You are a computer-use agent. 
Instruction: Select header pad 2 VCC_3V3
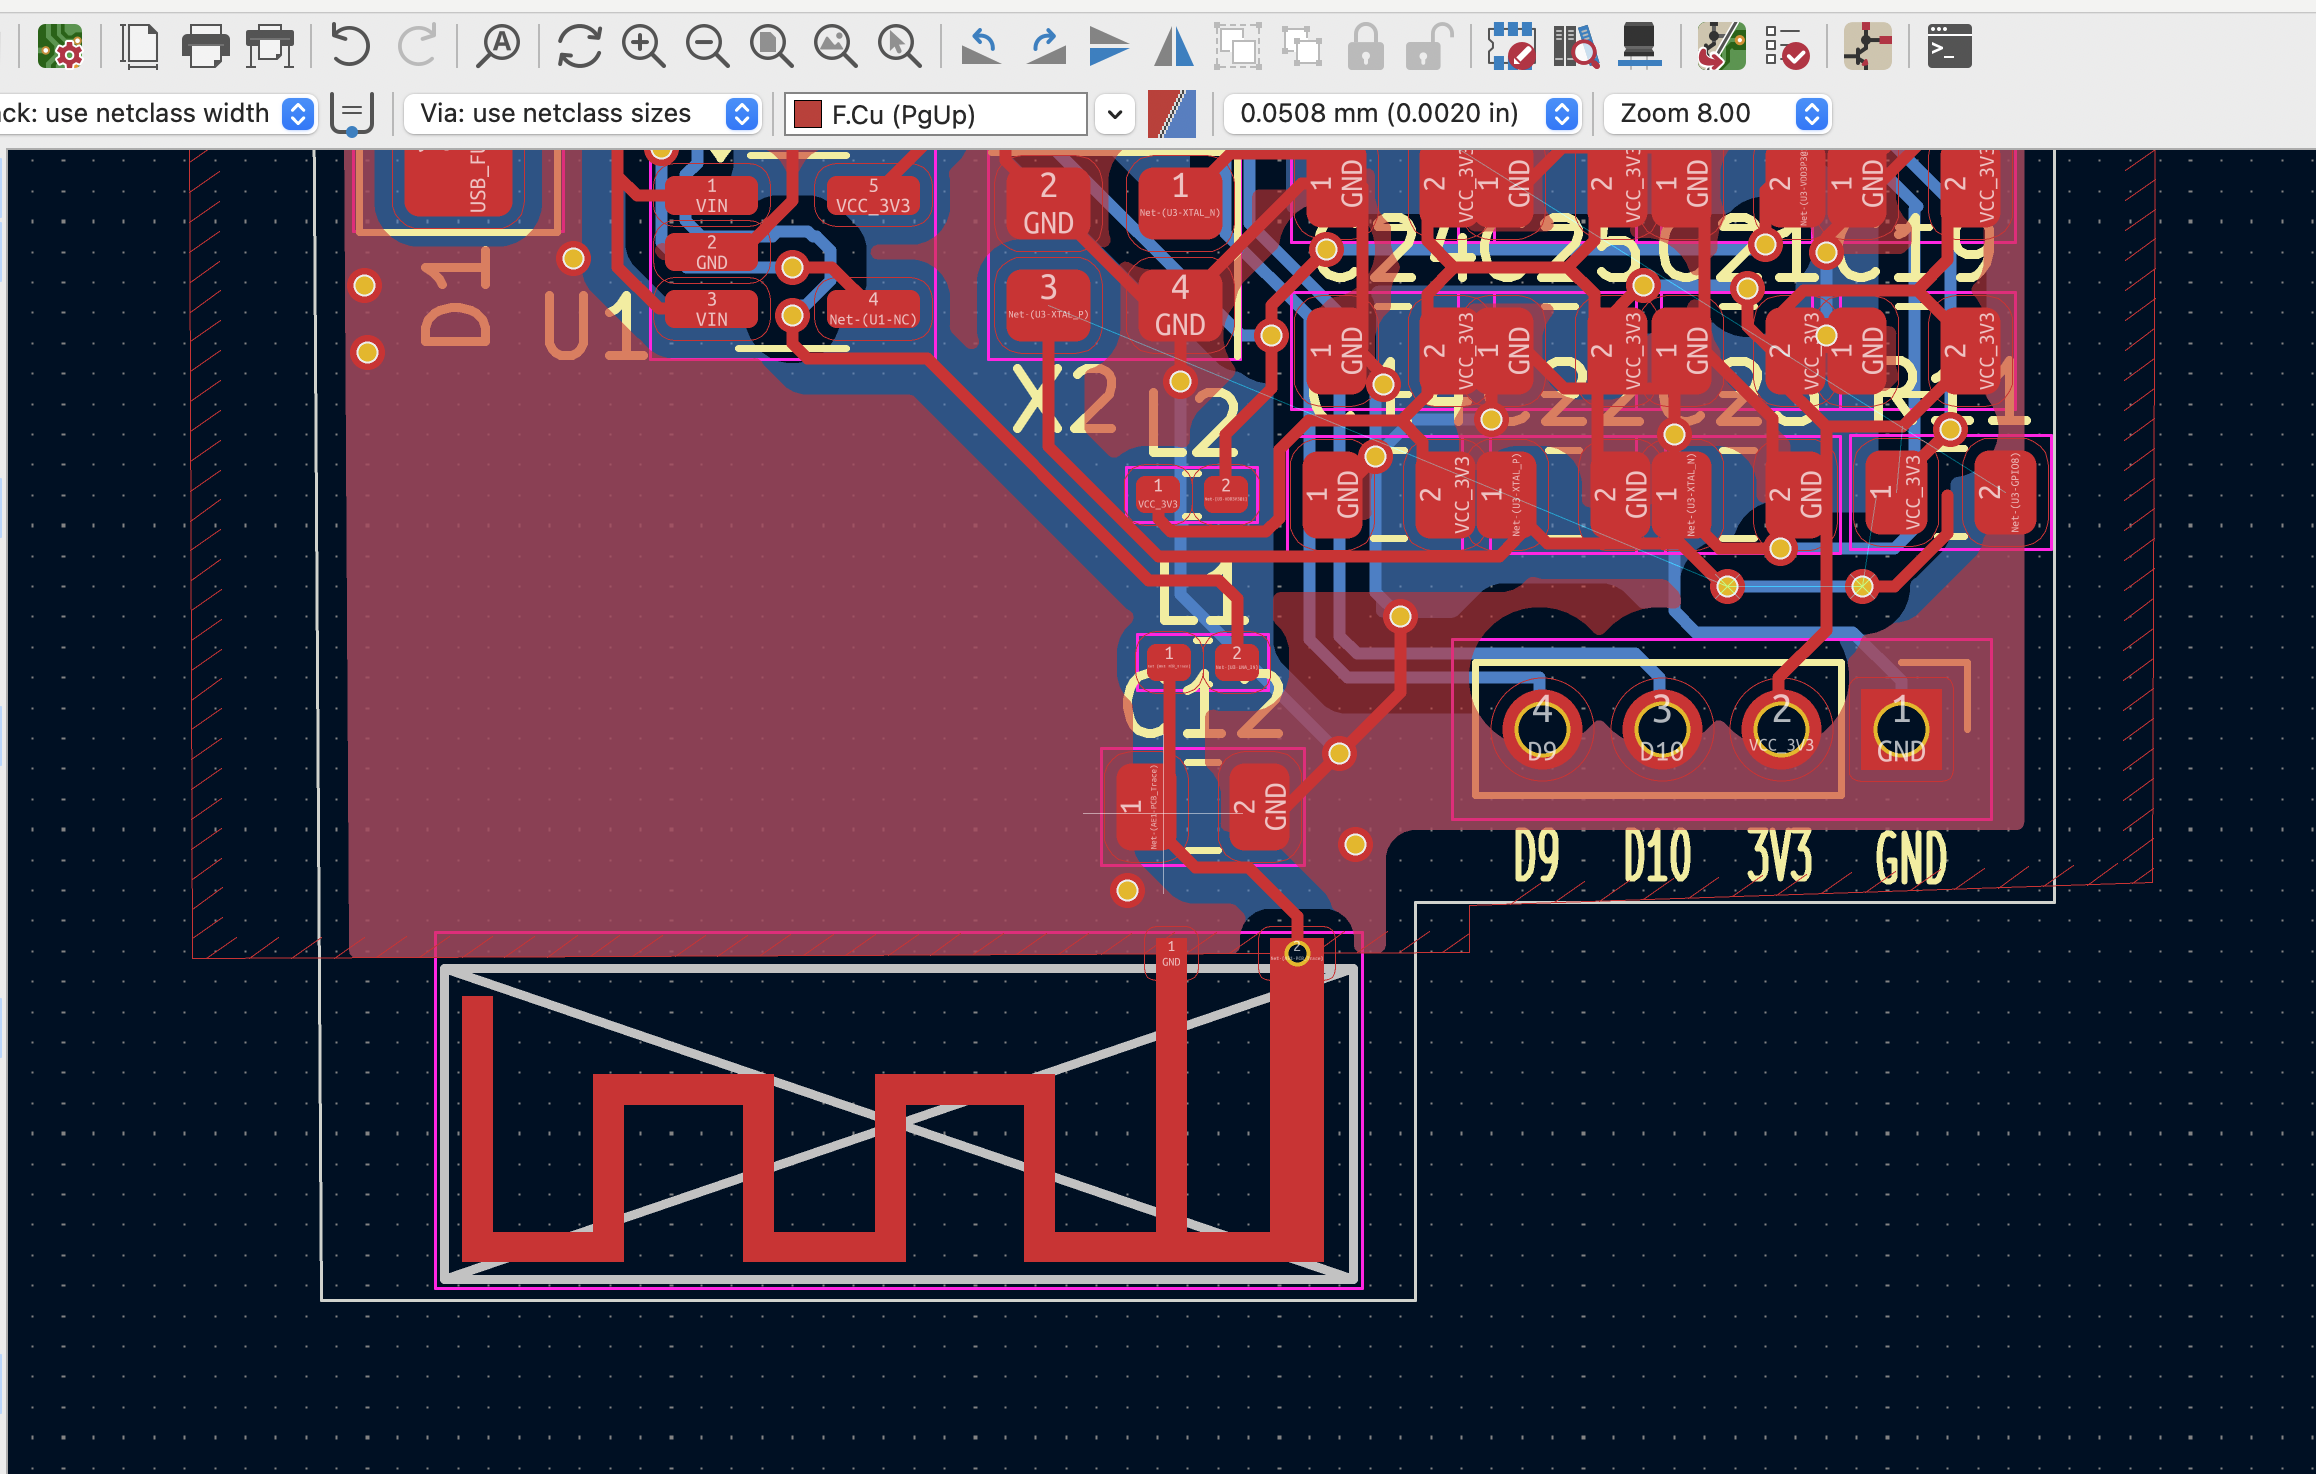(1782, 730)
